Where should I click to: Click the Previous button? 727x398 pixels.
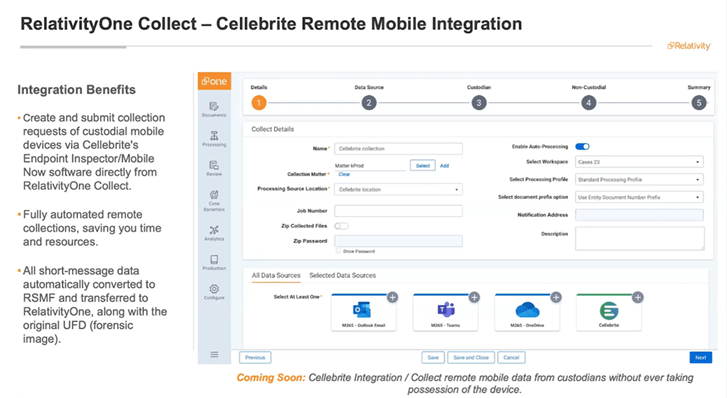tap(255, 358)
